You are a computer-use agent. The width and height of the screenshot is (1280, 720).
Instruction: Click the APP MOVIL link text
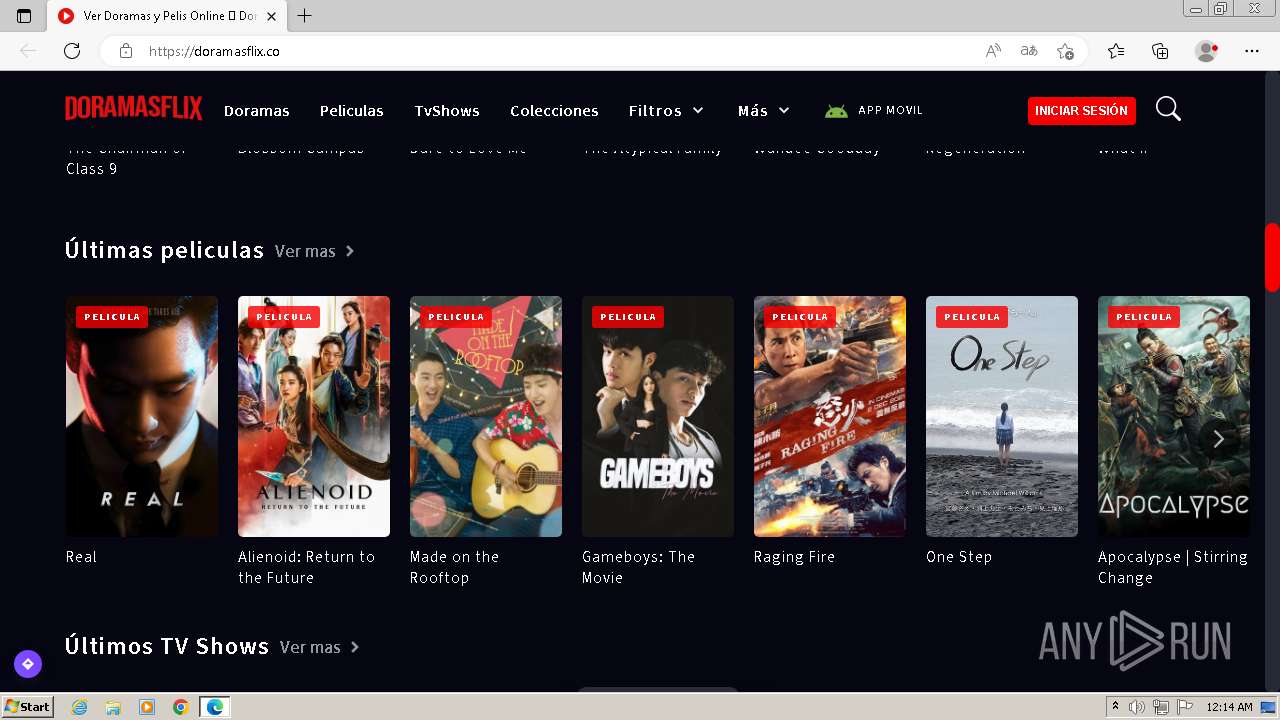pos(890,111)
